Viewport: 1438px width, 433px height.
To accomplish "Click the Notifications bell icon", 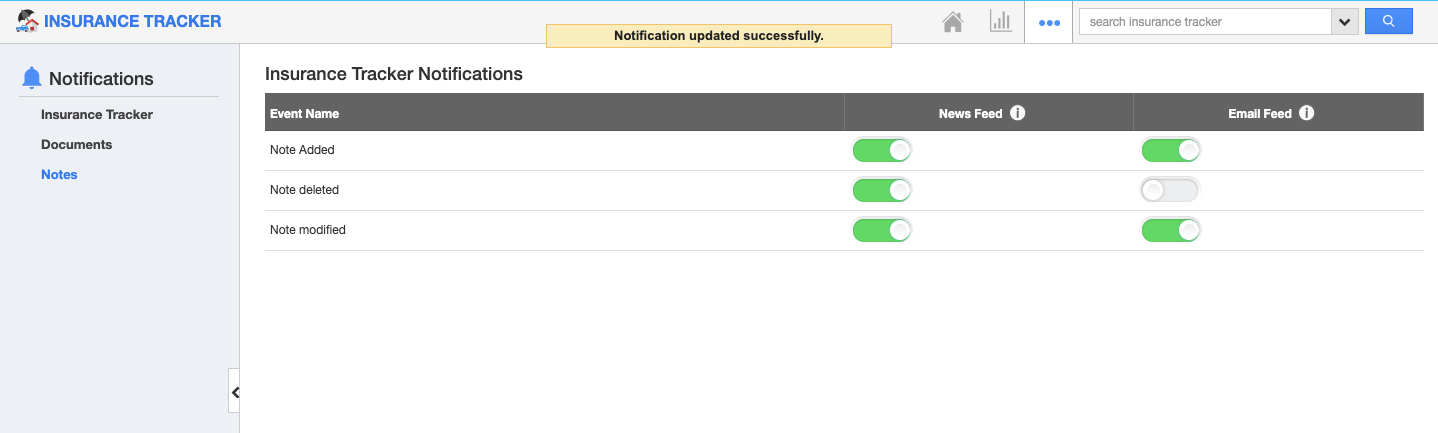I will coord(32,77).
